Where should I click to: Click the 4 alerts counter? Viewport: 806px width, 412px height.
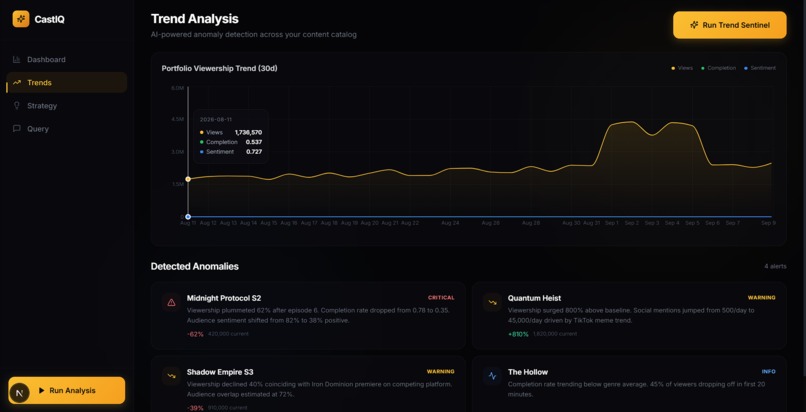coord(775,266)
